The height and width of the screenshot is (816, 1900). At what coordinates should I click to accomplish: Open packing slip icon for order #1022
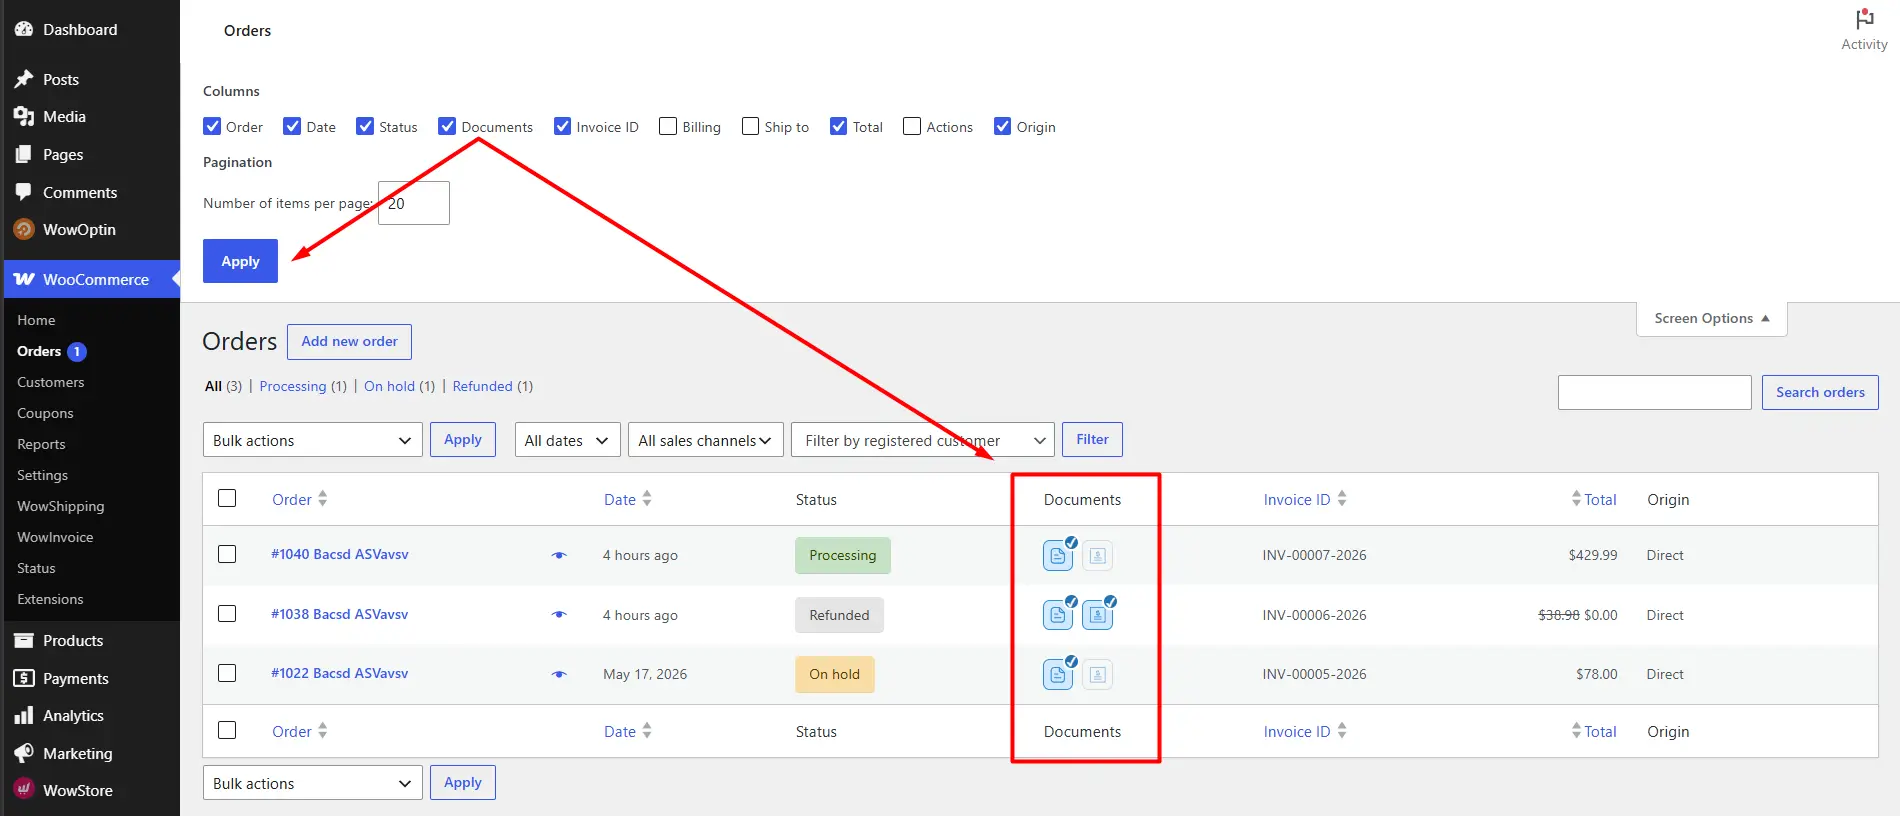1098,674
